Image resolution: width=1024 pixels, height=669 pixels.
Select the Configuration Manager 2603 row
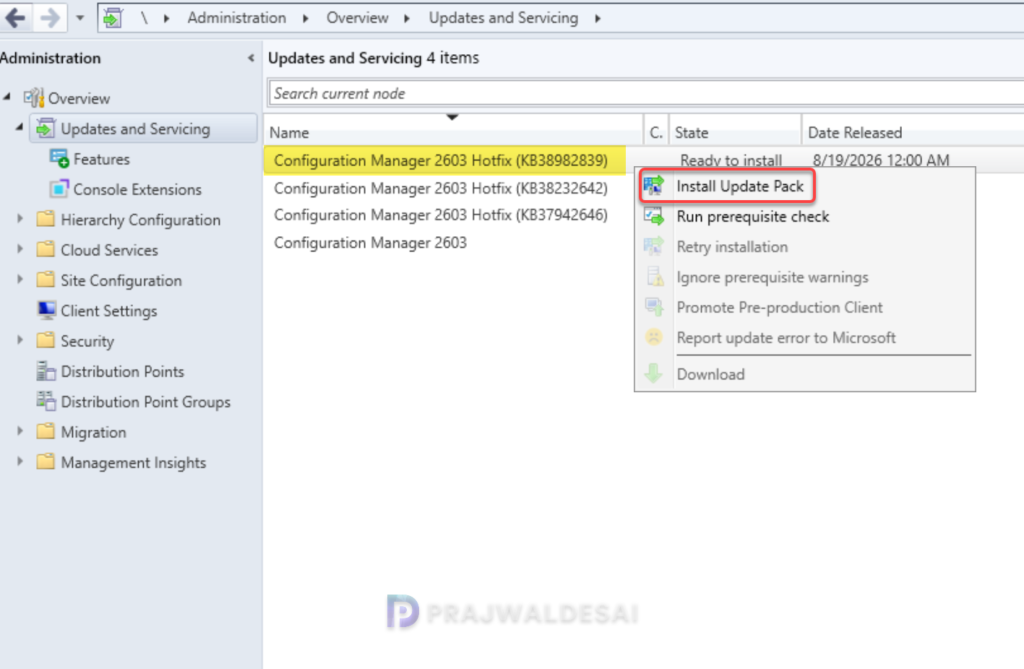370,242
